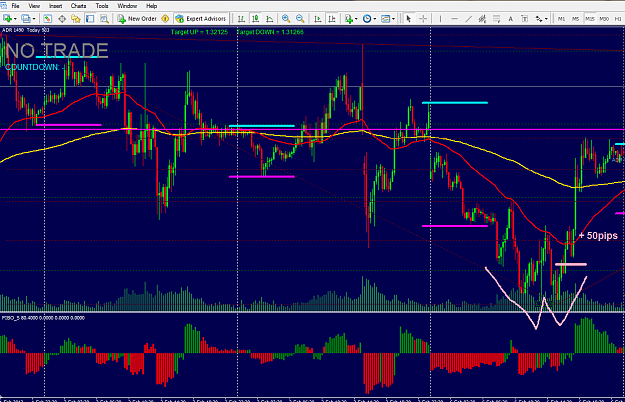The image size is (625, 402).
Task: Expand the Profiles dropdown arrow
Action: tap(34, 19)
